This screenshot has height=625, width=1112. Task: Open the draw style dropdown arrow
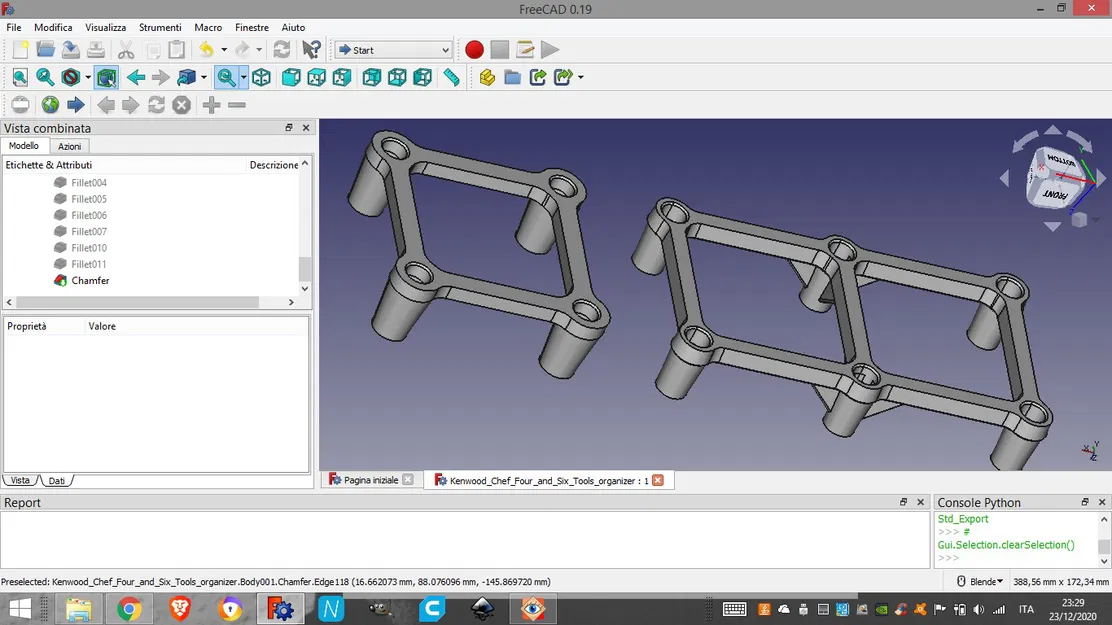pyautogui.click(x=88, y=77)
